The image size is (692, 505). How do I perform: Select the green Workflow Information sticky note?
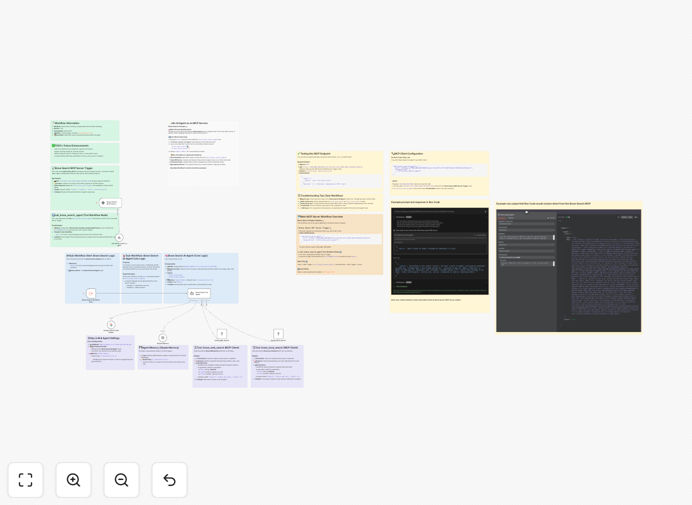[x=85, y=130]
